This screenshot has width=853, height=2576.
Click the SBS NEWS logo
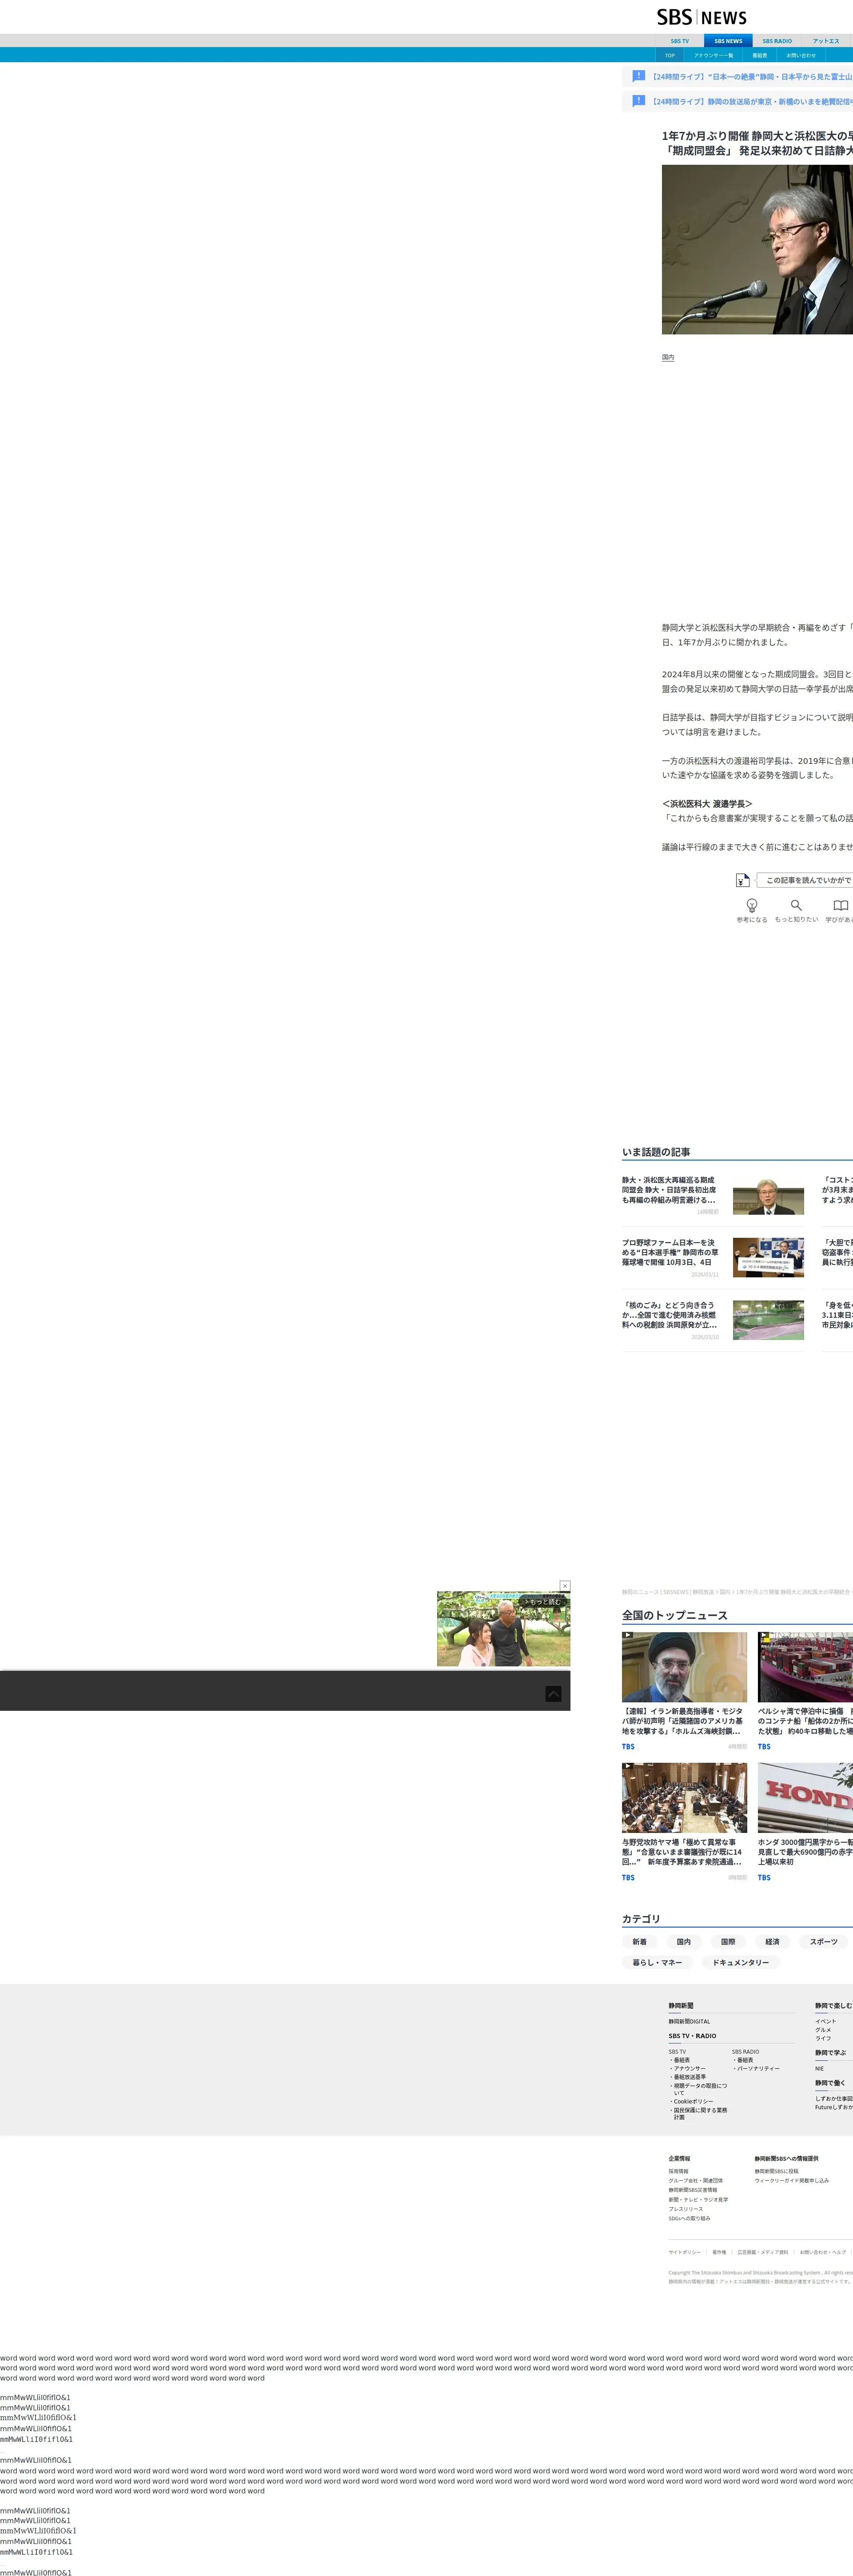701,17
